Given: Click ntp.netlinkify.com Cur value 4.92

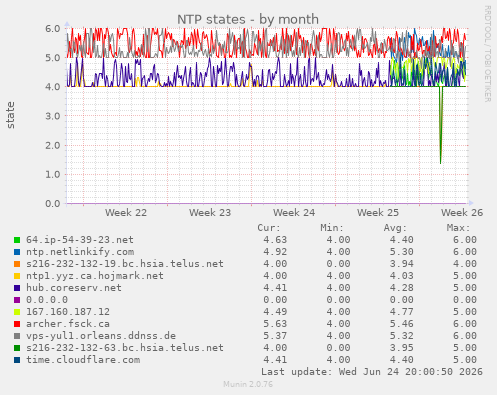Looking at the screenshot, I should tap(275, 252).
